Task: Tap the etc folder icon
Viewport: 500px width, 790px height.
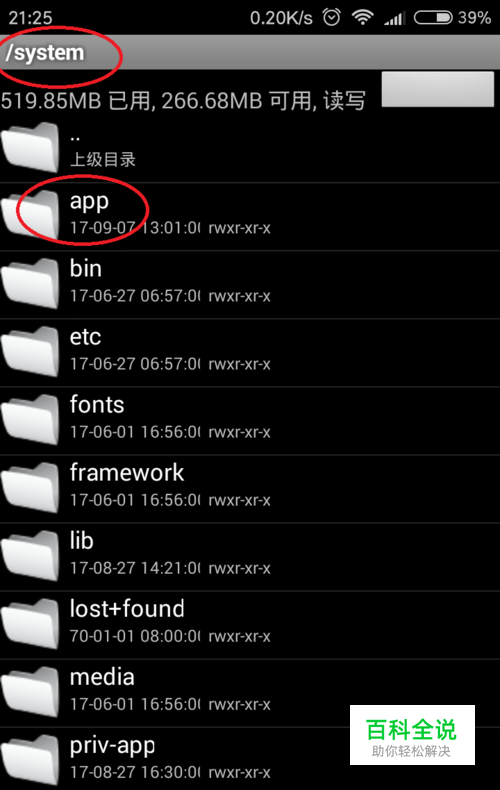Action: pyautogui.click(x=30, y=352)
